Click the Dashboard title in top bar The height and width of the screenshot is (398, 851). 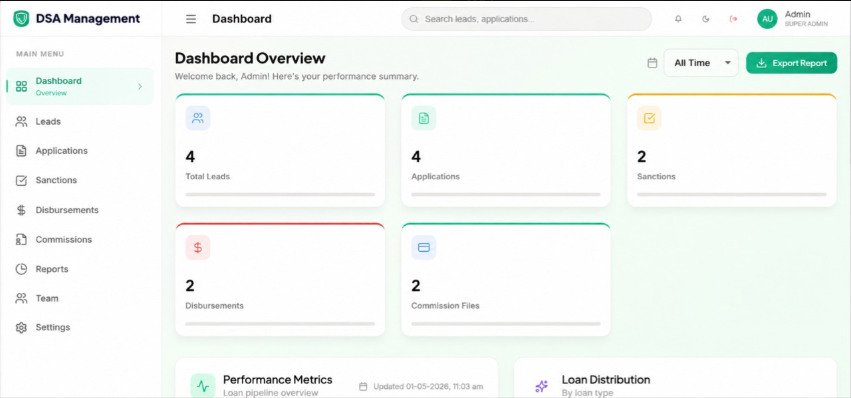(x=242, y=19)
